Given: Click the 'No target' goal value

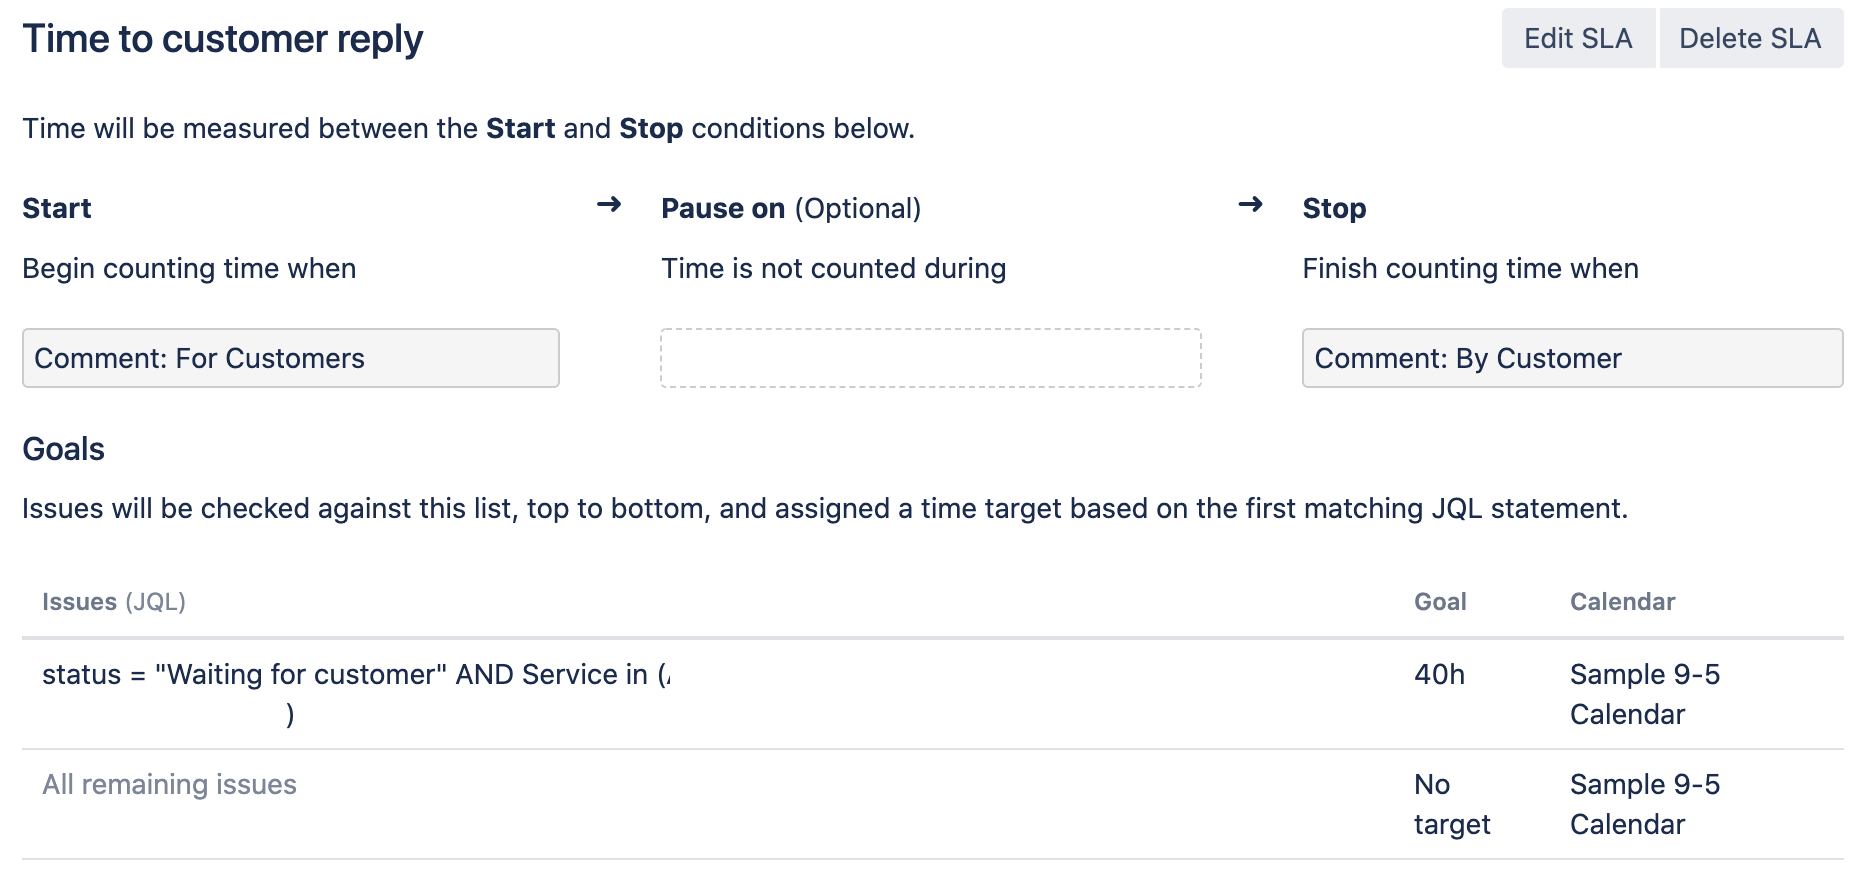Looking at the screenshot, I should (1452, 804).
